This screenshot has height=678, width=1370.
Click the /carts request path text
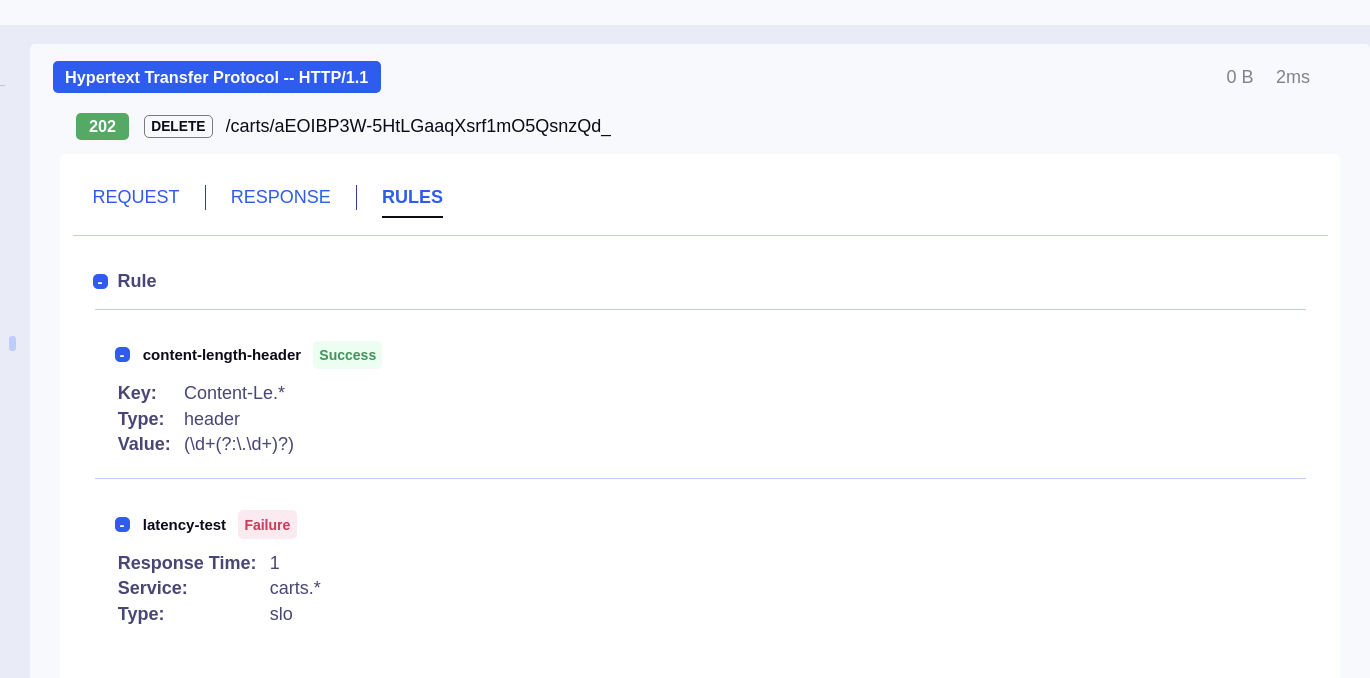[x=417, y=127]
